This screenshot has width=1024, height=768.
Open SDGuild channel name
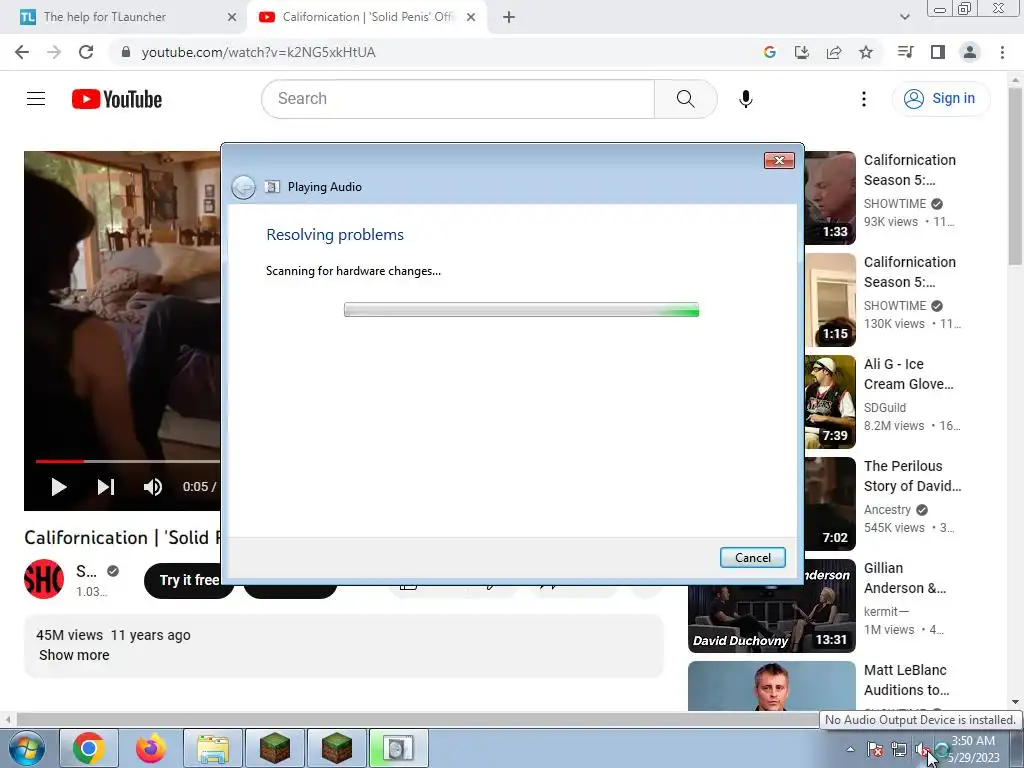pos(884,408)
